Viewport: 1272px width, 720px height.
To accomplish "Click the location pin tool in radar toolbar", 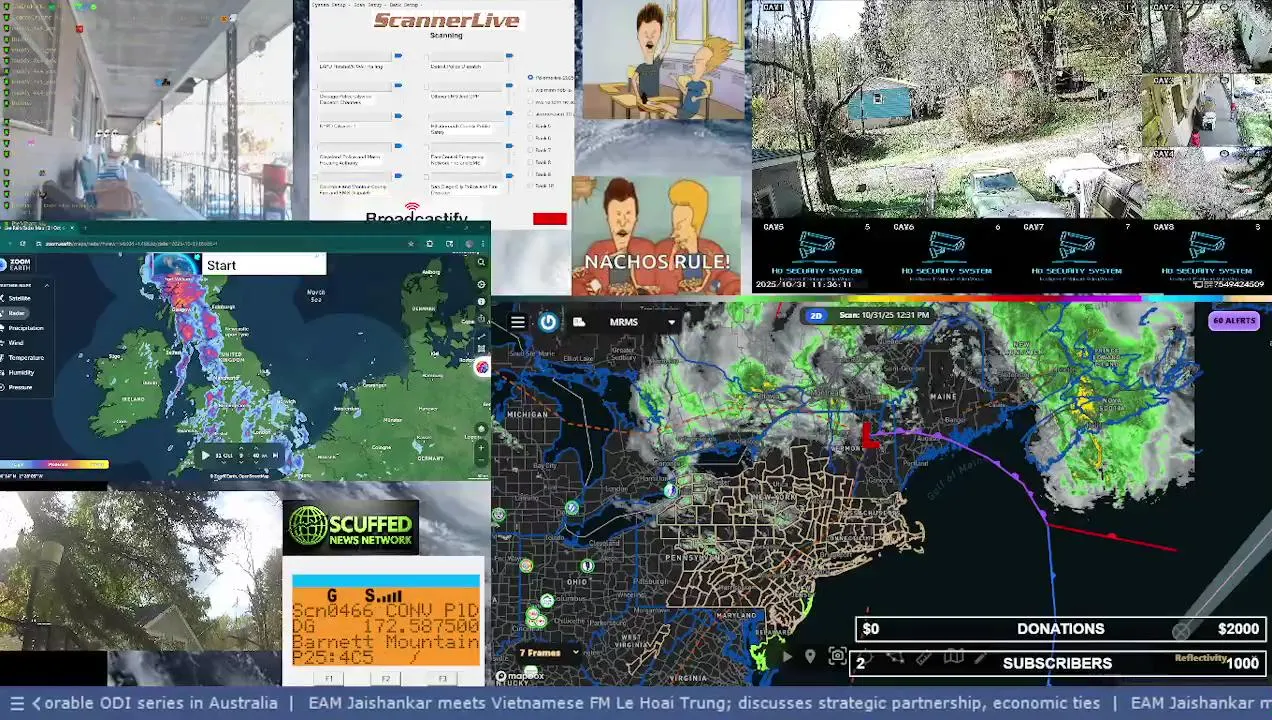I will 810,656.
